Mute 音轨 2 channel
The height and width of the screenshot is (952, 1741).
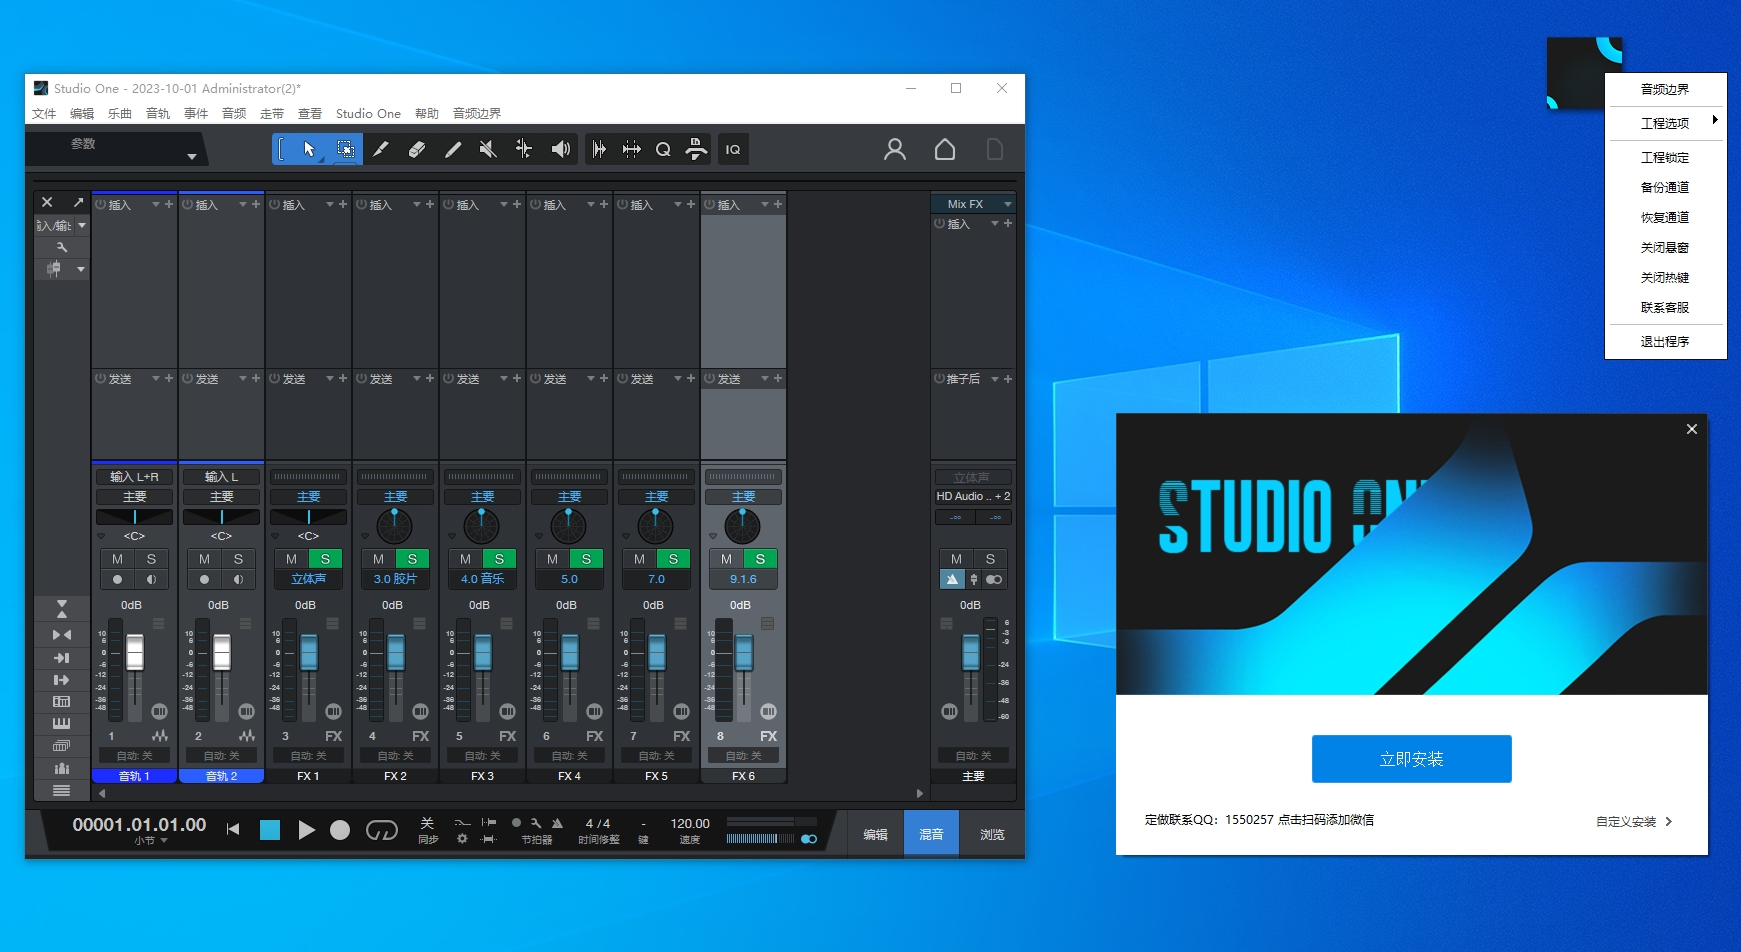[x=204, y=559]
